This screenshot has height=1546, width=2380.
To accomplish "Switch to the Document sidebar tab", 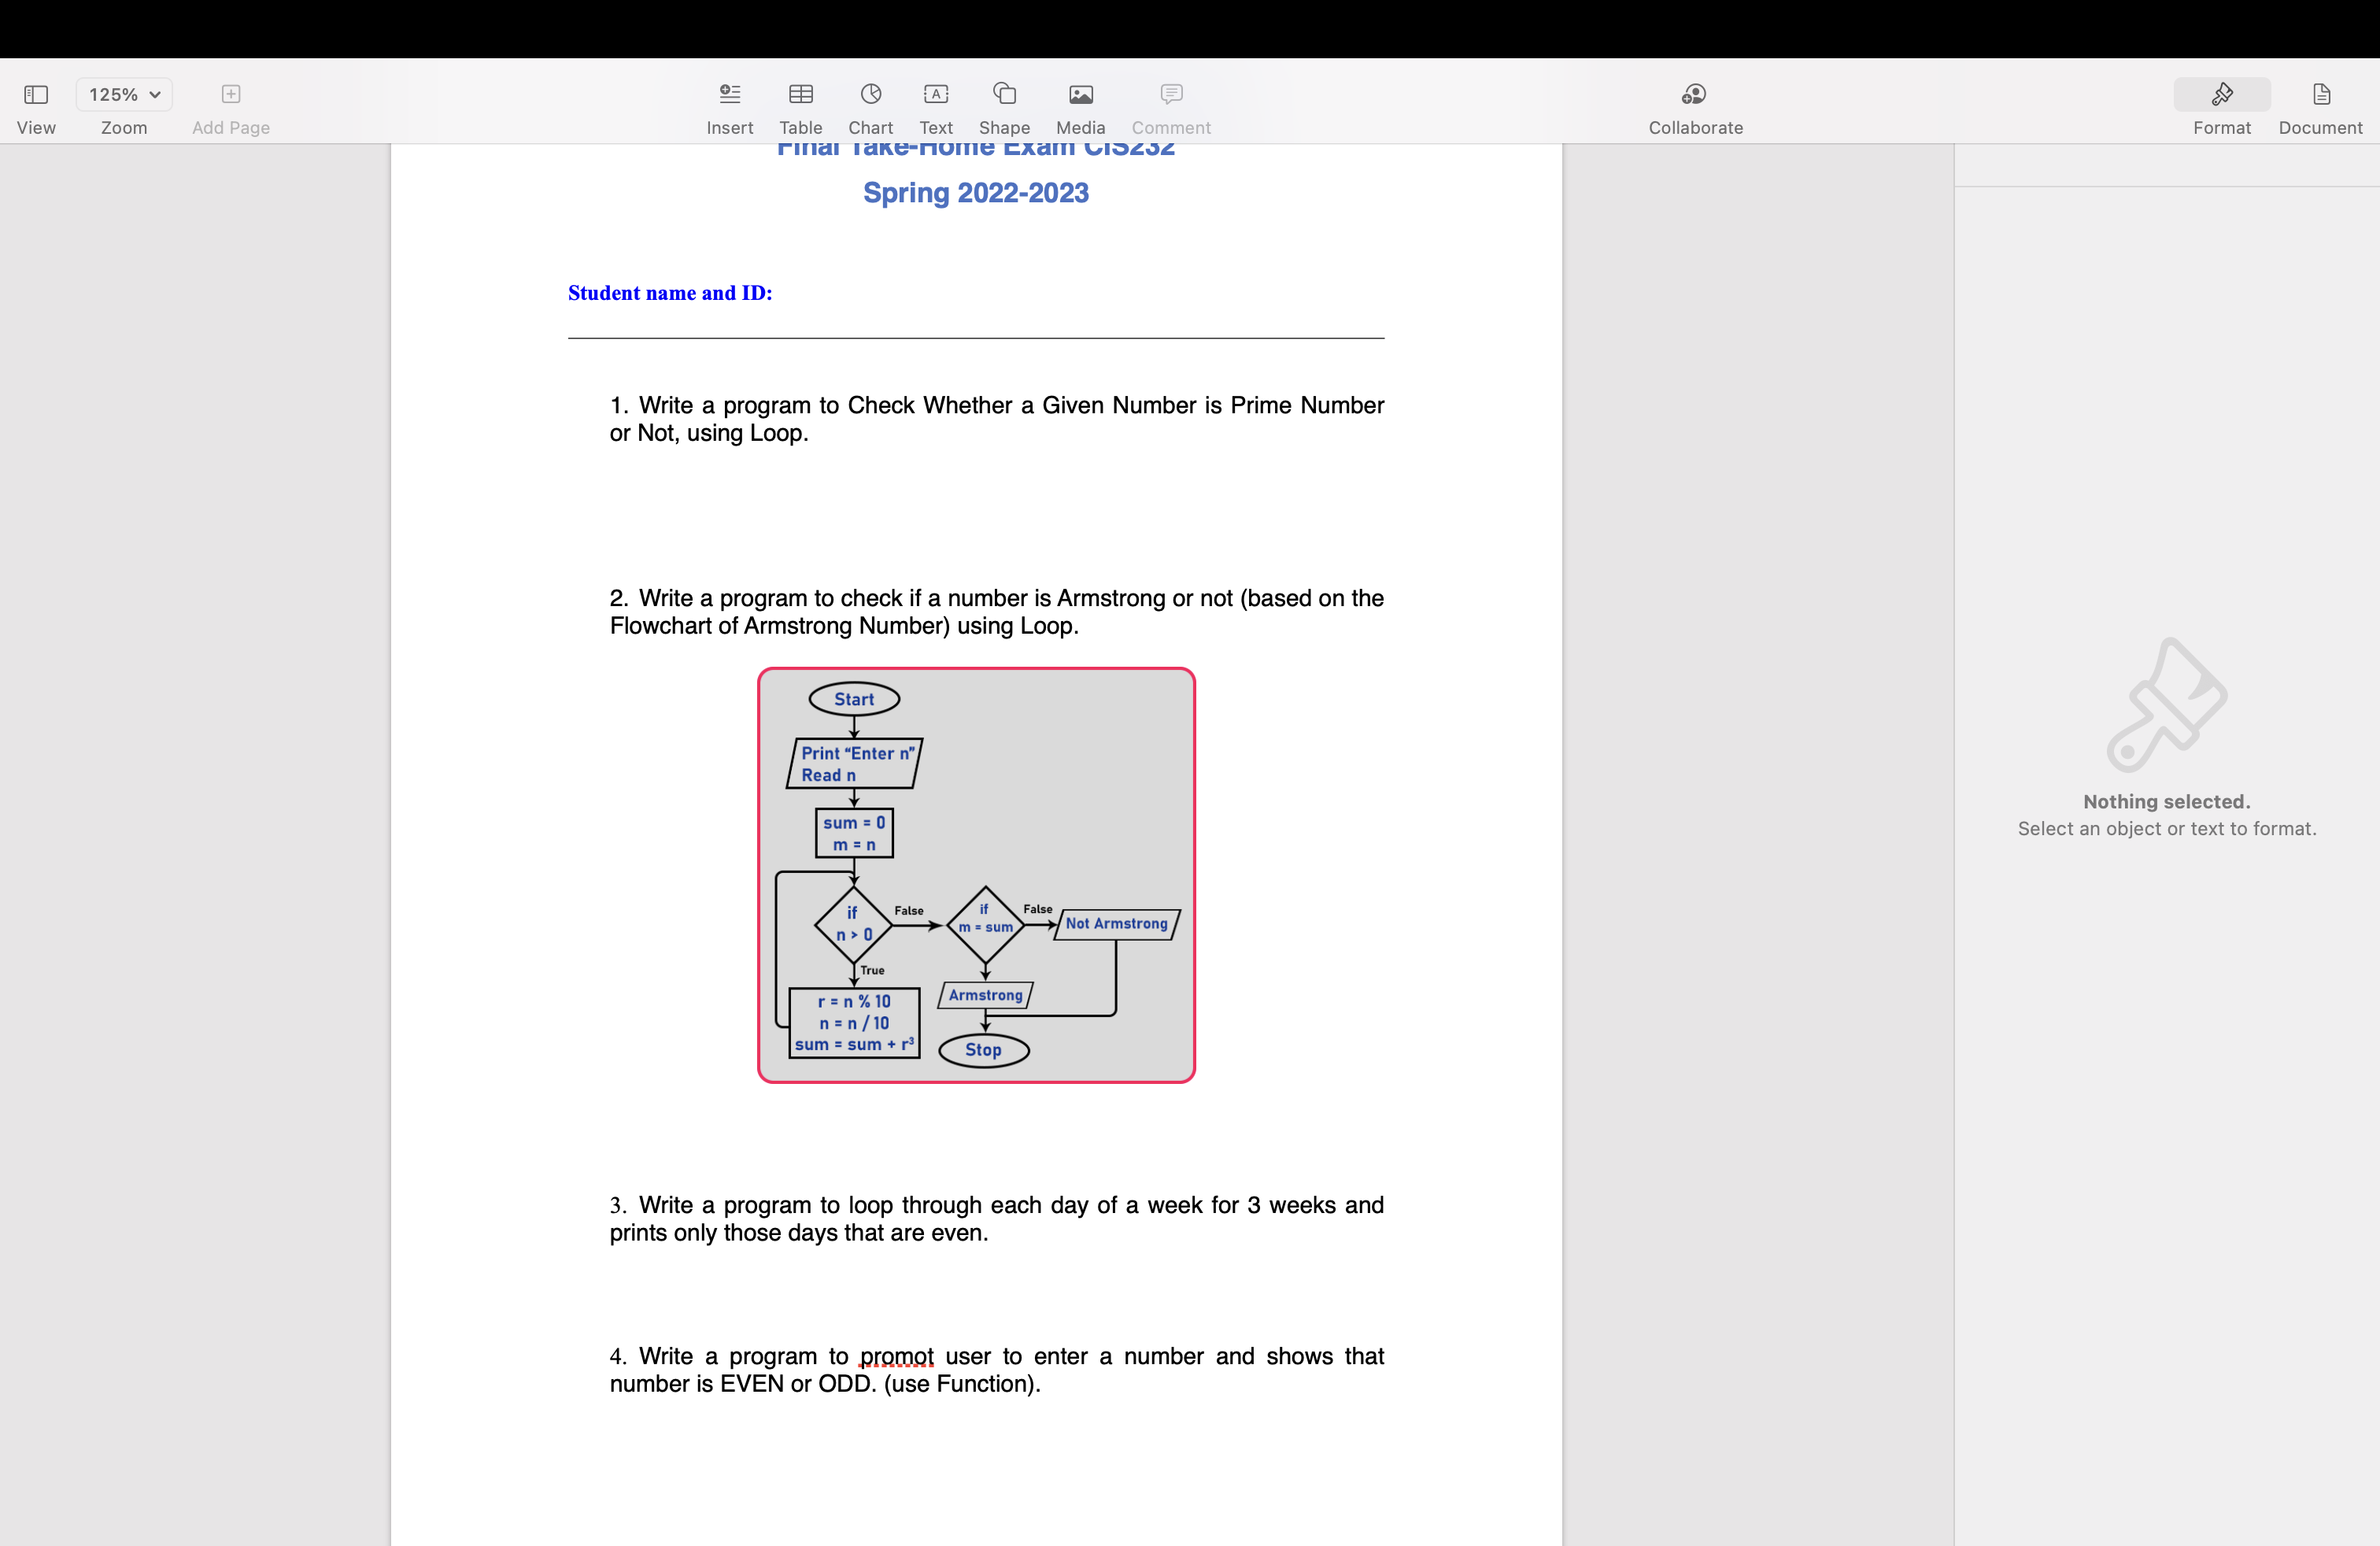I will (2320, 95).
